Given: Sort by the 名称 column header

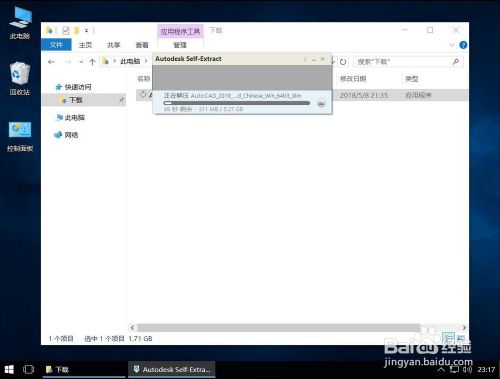Looking at the screenshot, I should 144,79.
